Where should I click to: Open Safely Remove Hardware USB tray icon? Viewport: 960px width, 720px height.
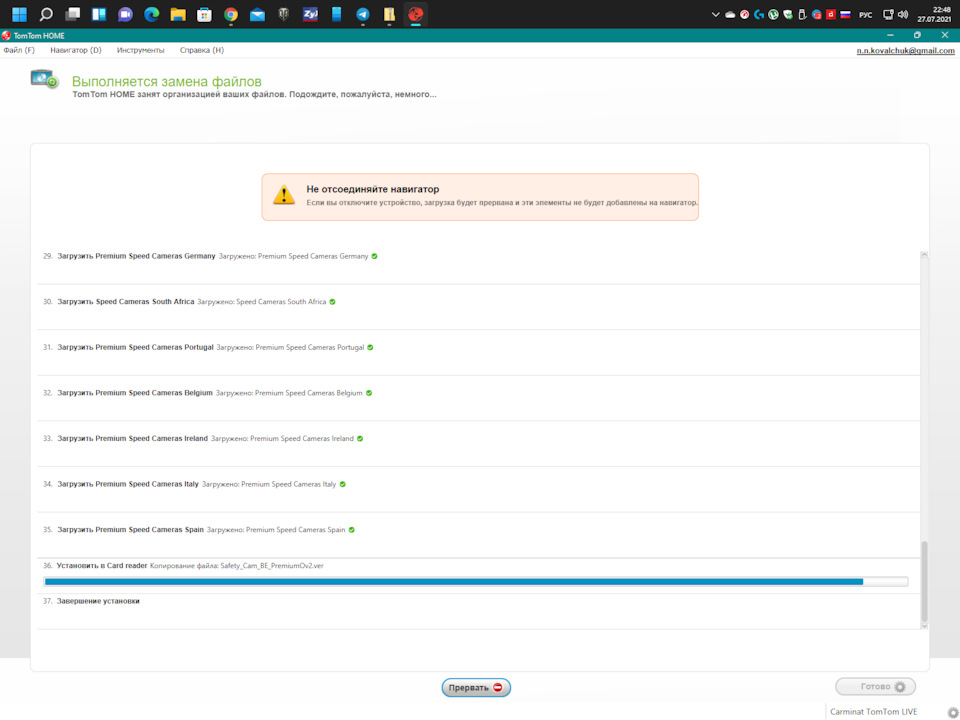point(802,15)
